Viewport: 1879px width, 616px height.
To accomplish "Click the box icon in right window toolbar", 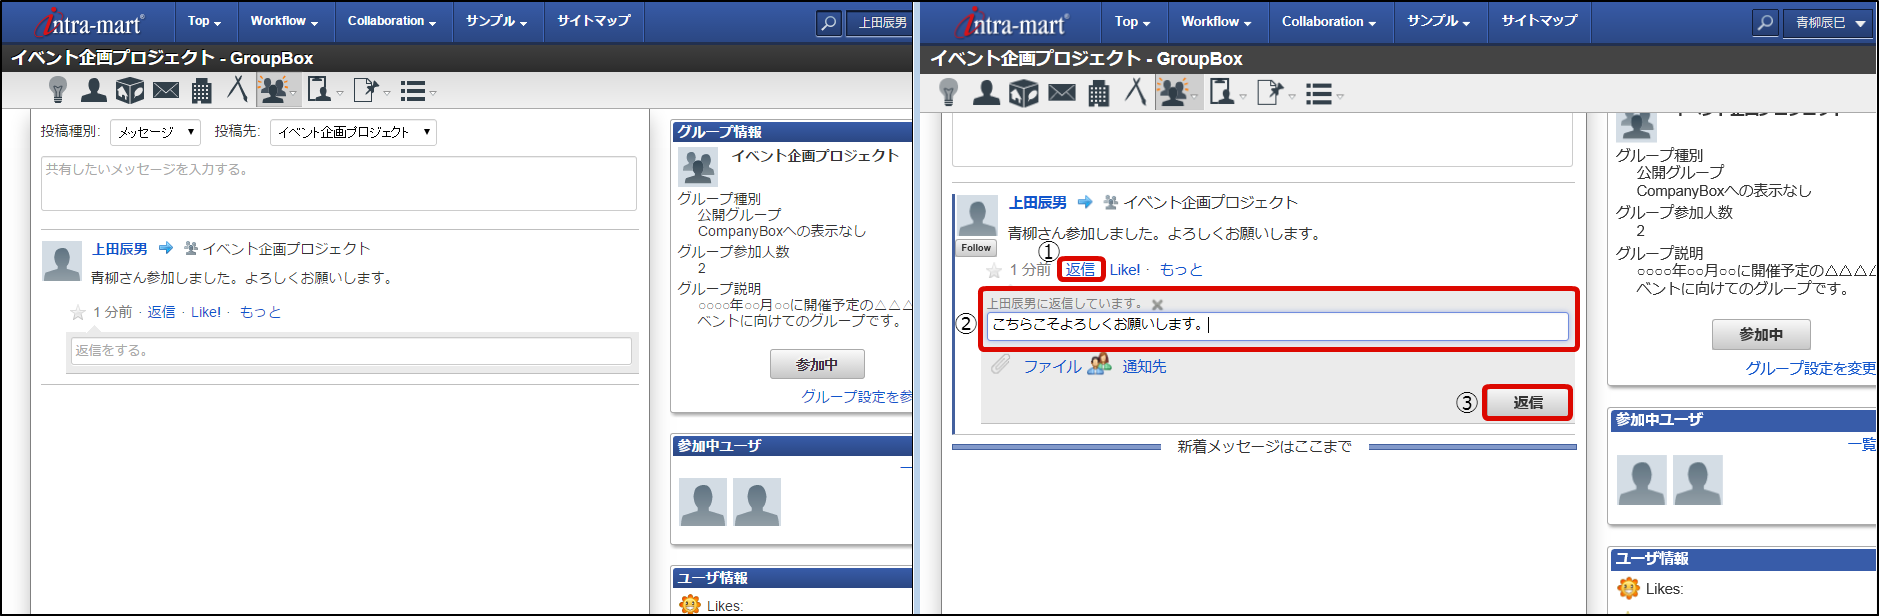I will pos(1023,93).
